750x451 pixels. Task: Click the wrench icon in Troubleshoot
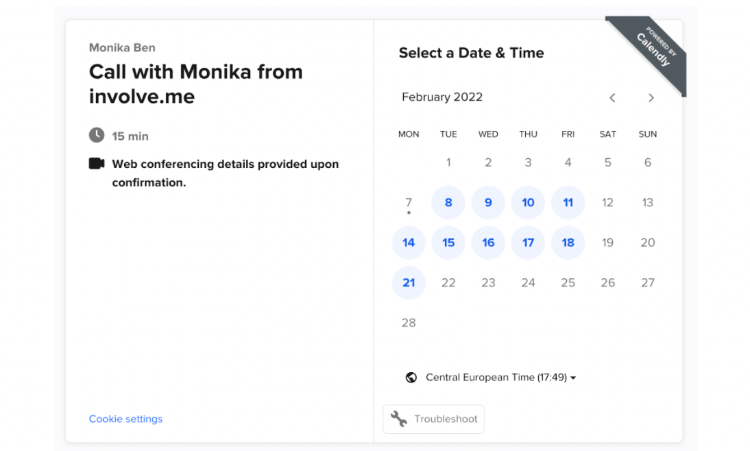[398, 419]
